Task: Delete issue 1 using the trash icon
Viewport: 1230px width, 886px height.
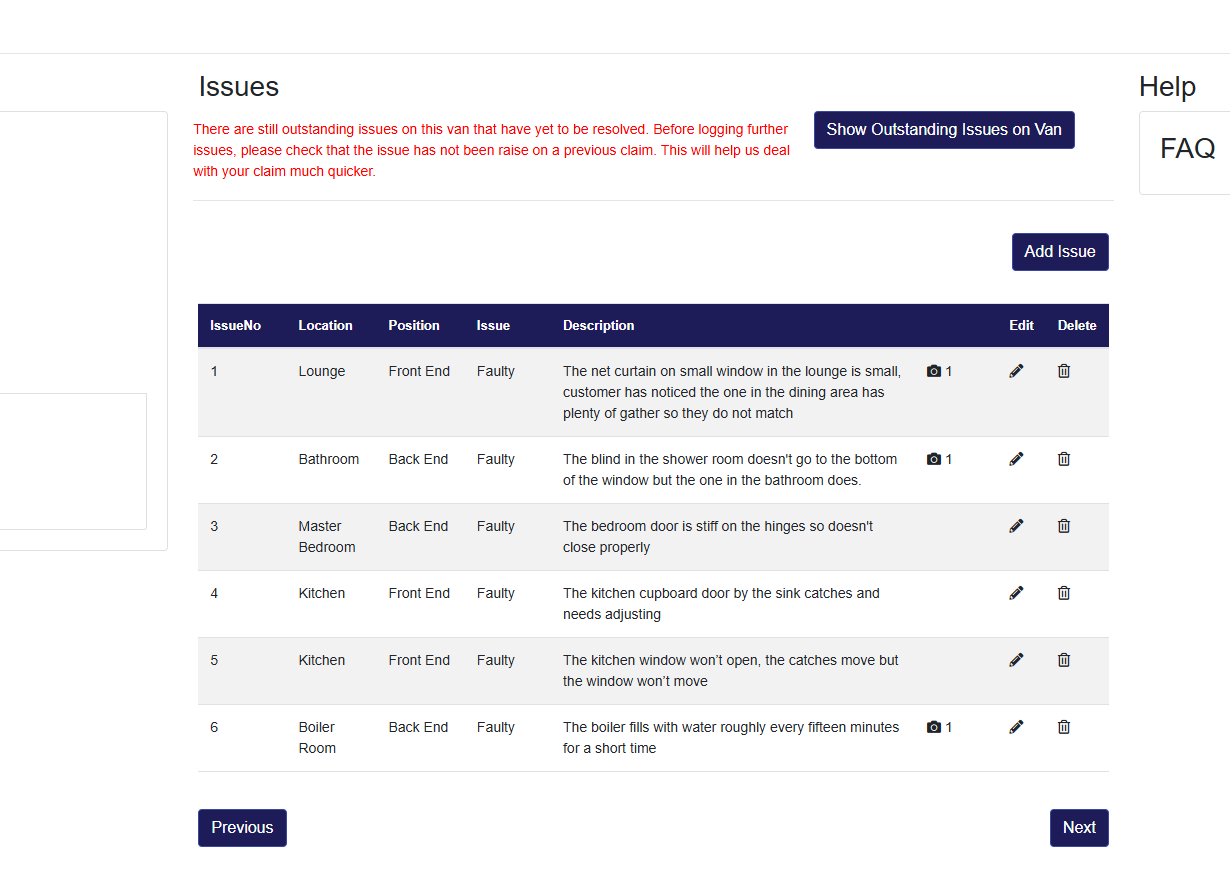Action: point(1064,371)
